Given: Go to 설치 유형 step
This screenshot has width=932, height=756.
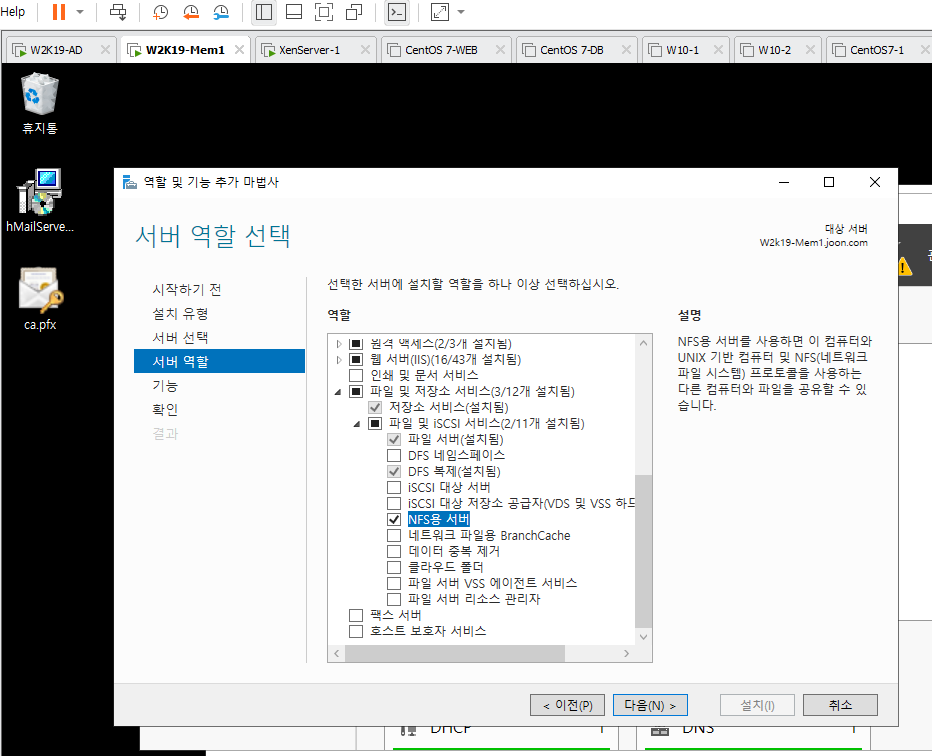Looking at the screenshot, I should coord(180,313).
